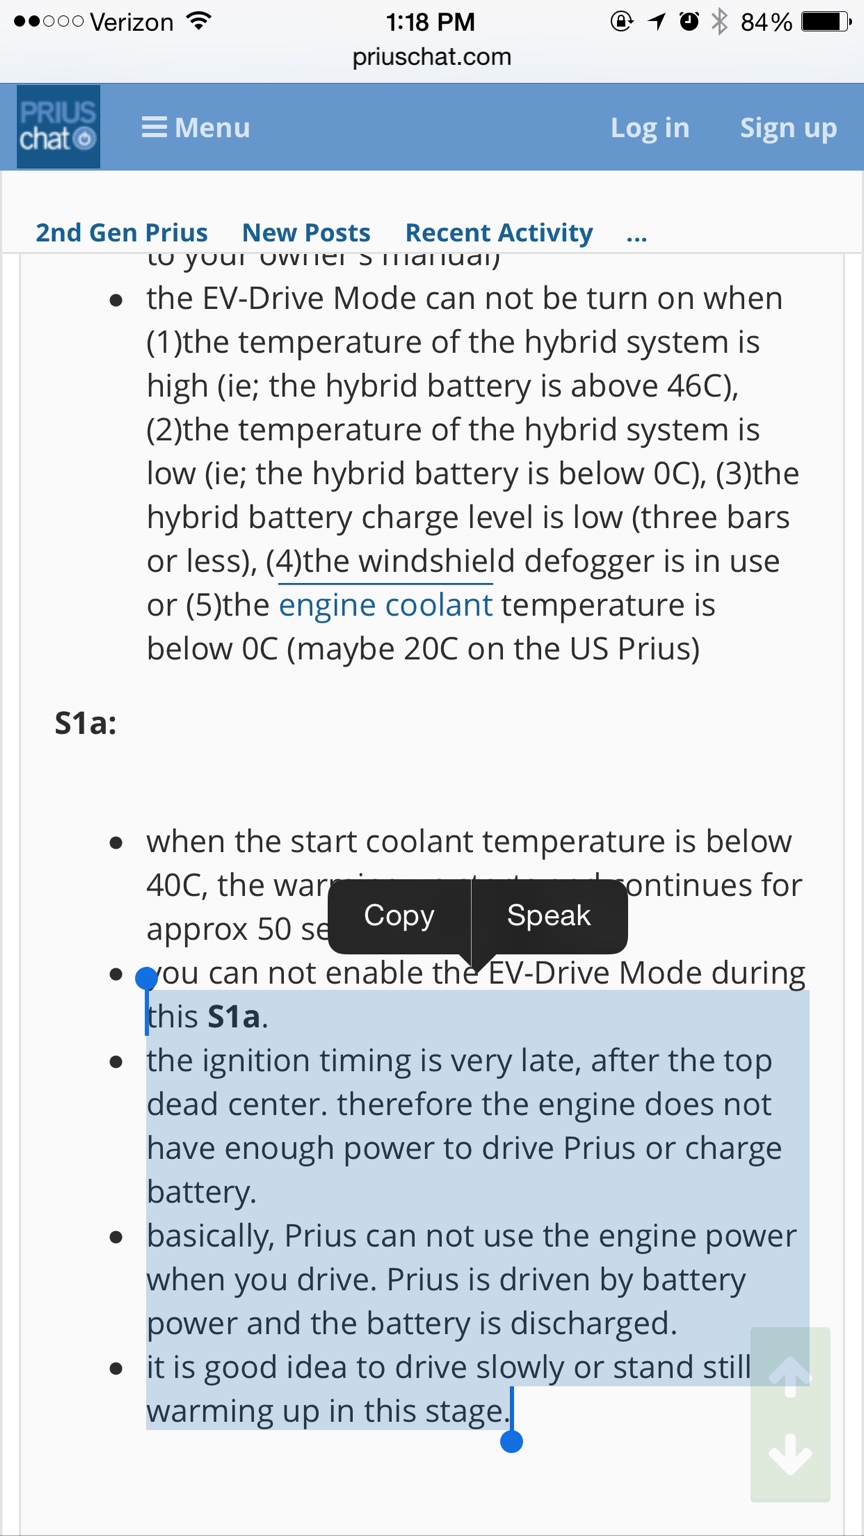Tap the Wi-Fi signal icon
The width and height of the screenshot is (864, 1536).
click(x=200, y=21)
